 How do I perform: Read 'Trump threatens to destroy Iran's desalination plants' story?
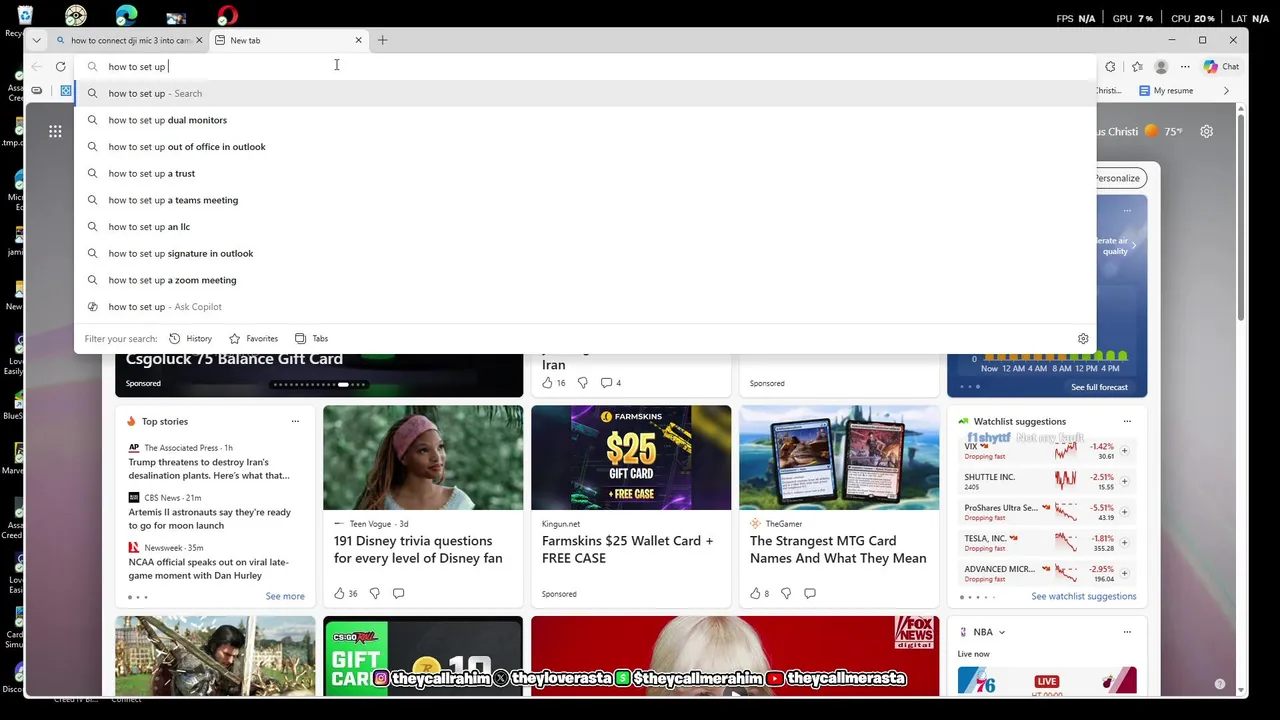[209, 469]
